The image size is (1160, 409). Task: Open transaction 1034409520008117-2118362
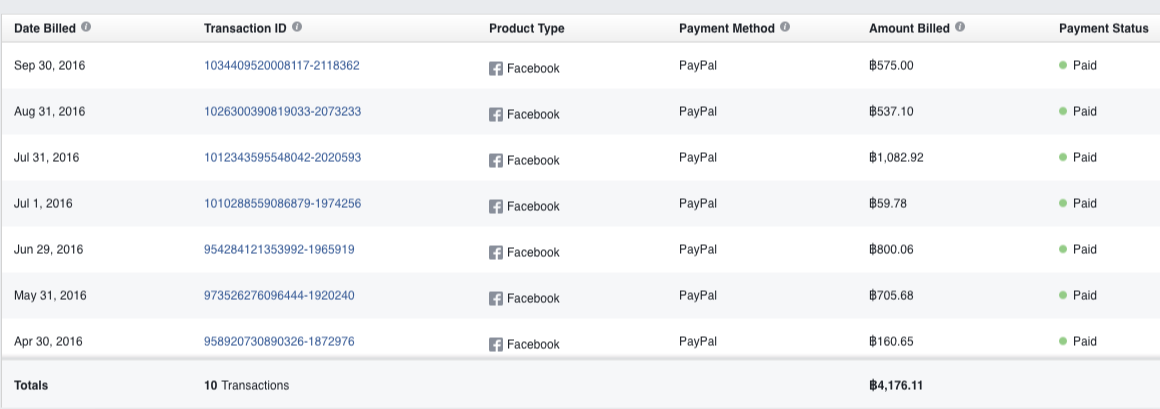point(281,66)
